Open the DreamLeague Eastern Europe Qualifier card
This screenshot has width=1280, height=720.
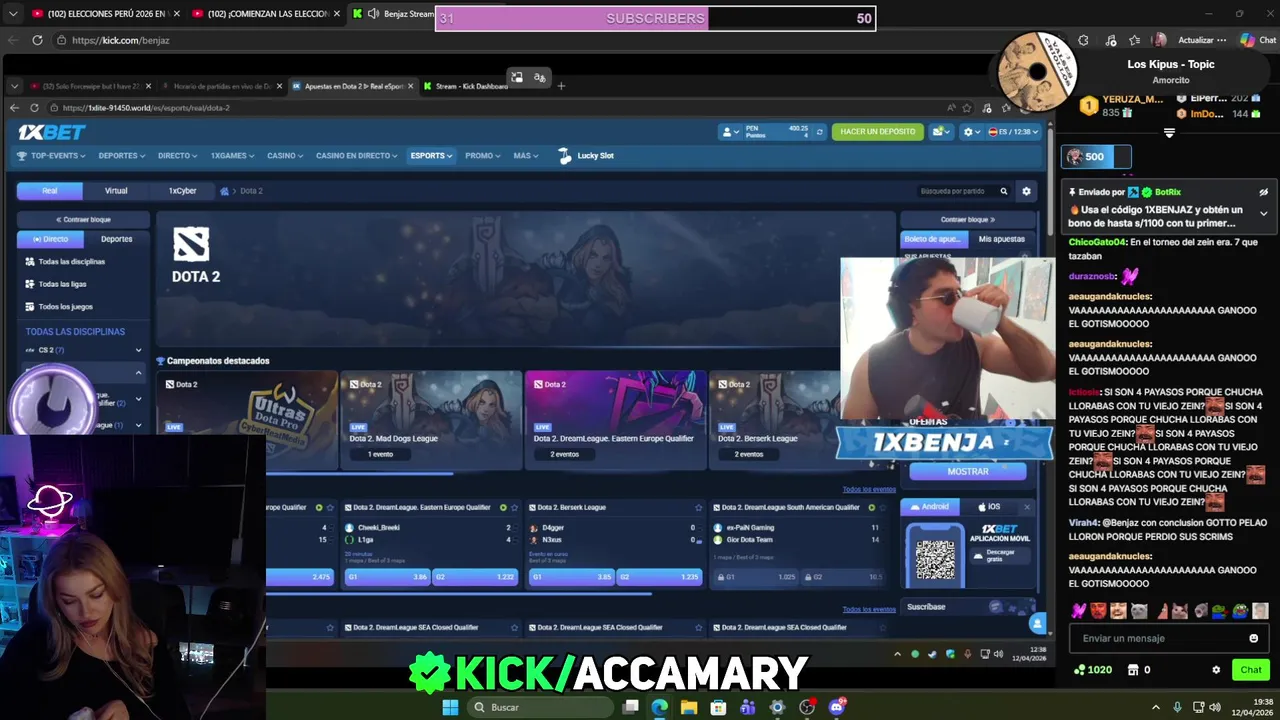pyautogui.click(x=615, y=420)
